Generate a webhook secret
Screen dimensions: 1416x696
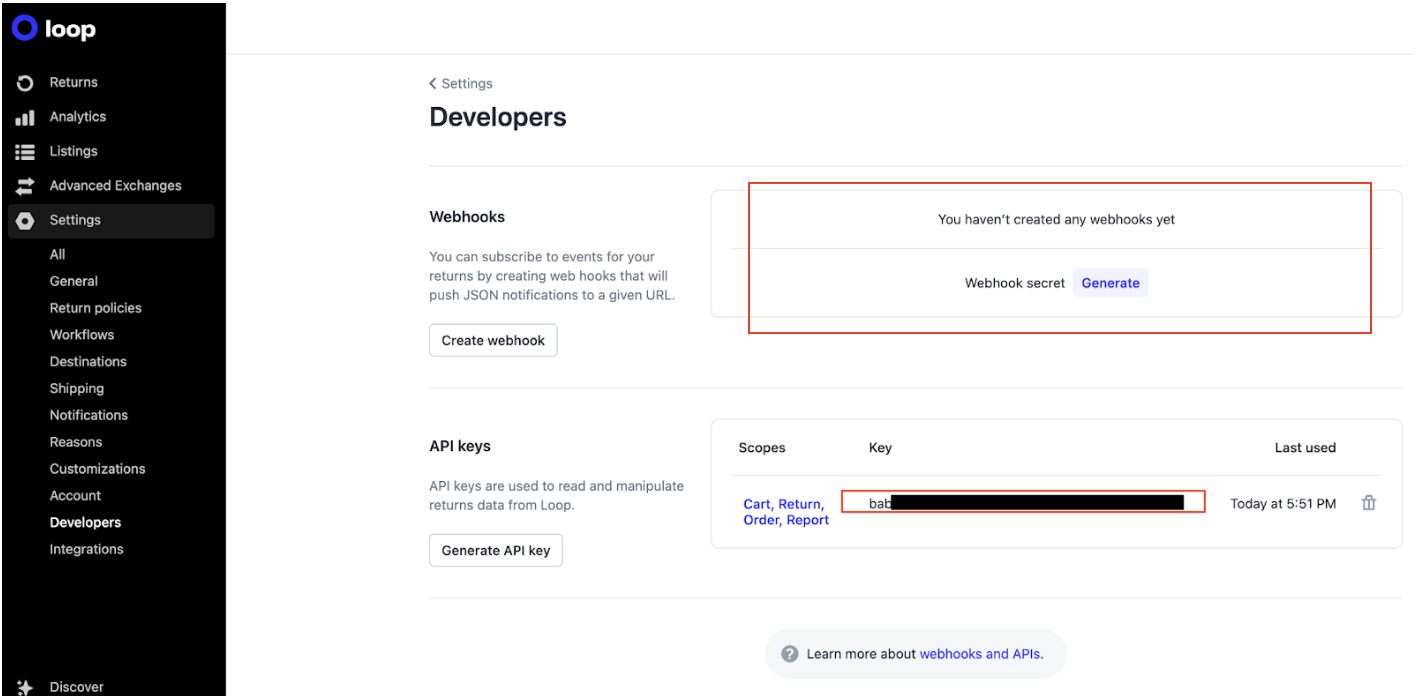pos(1110,283)
